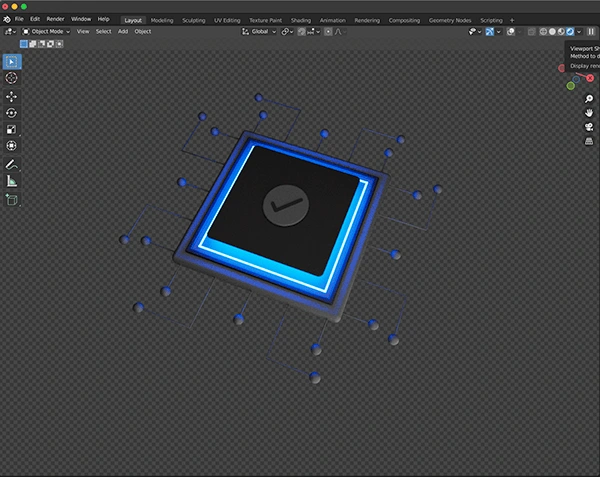The width and height of the screenshot is (600, 477).
Task: Open the viewport Select menu
Action: tap(103, 31)
